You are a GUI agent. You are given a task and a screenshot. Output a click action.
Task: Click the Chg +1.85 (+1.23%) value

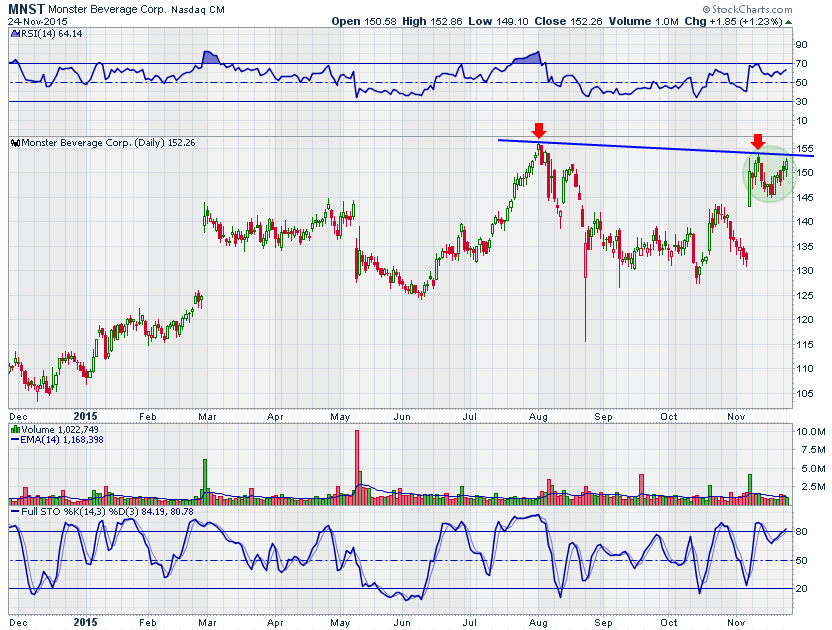click(745, 22)
